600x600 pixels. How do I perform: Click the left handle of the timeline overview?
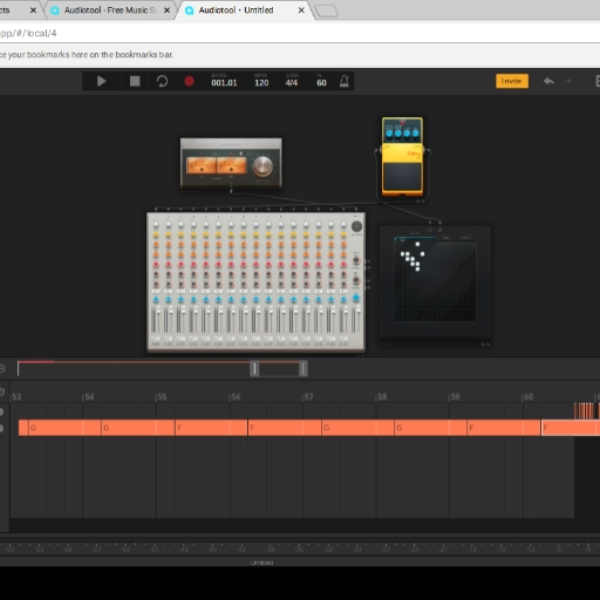point(254,368)
